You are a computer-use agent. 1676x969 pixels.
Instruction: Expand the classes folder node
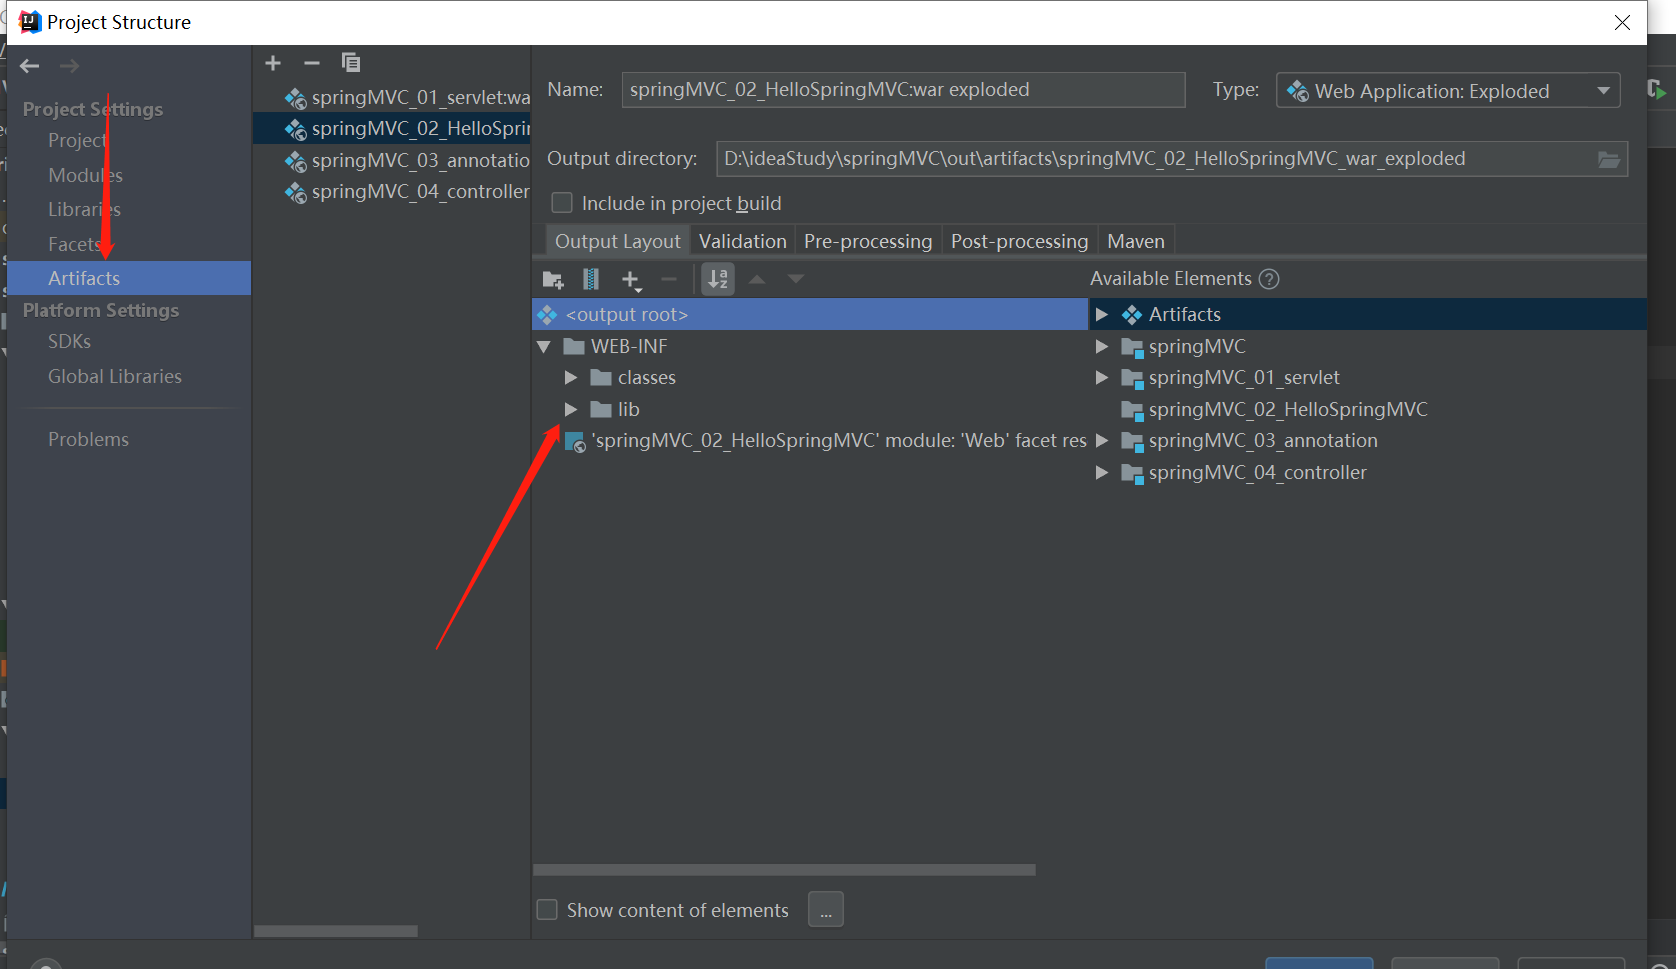coord(571,378)
